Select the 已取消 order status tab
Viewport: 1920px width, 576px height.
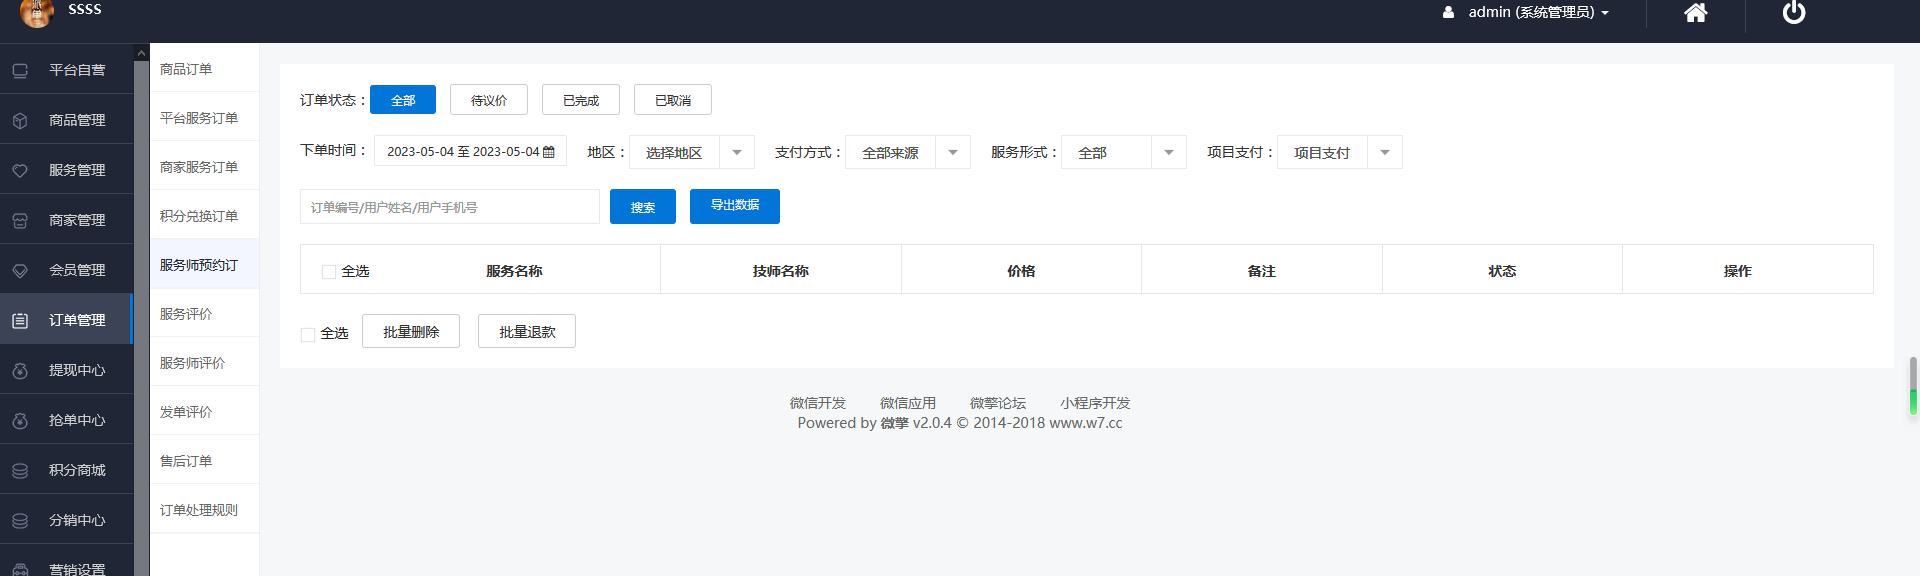[673, 100]
